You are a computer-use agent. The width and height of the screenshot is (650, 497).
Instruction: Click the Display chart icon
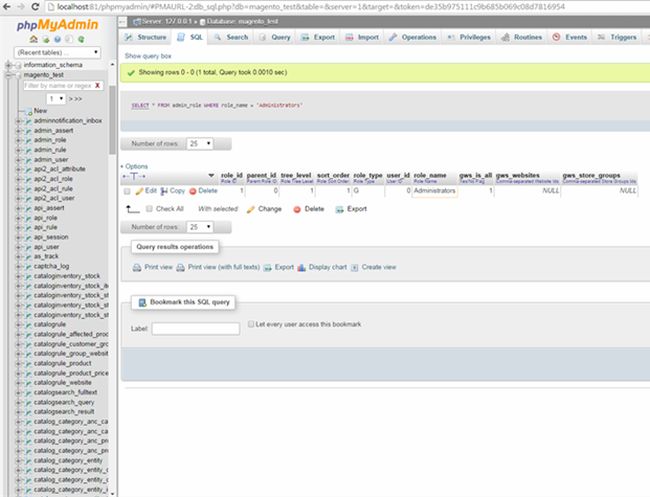coord(302,267)
